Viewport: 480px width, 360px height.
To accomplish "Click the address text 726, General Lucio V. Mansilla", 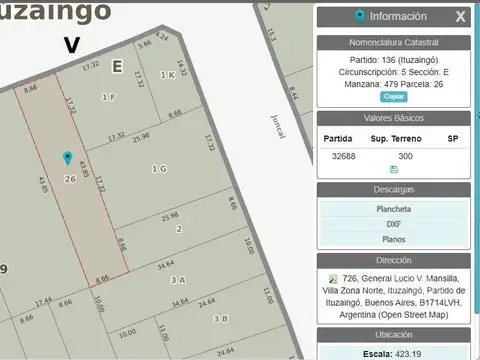I will click(x=401, y=278).
